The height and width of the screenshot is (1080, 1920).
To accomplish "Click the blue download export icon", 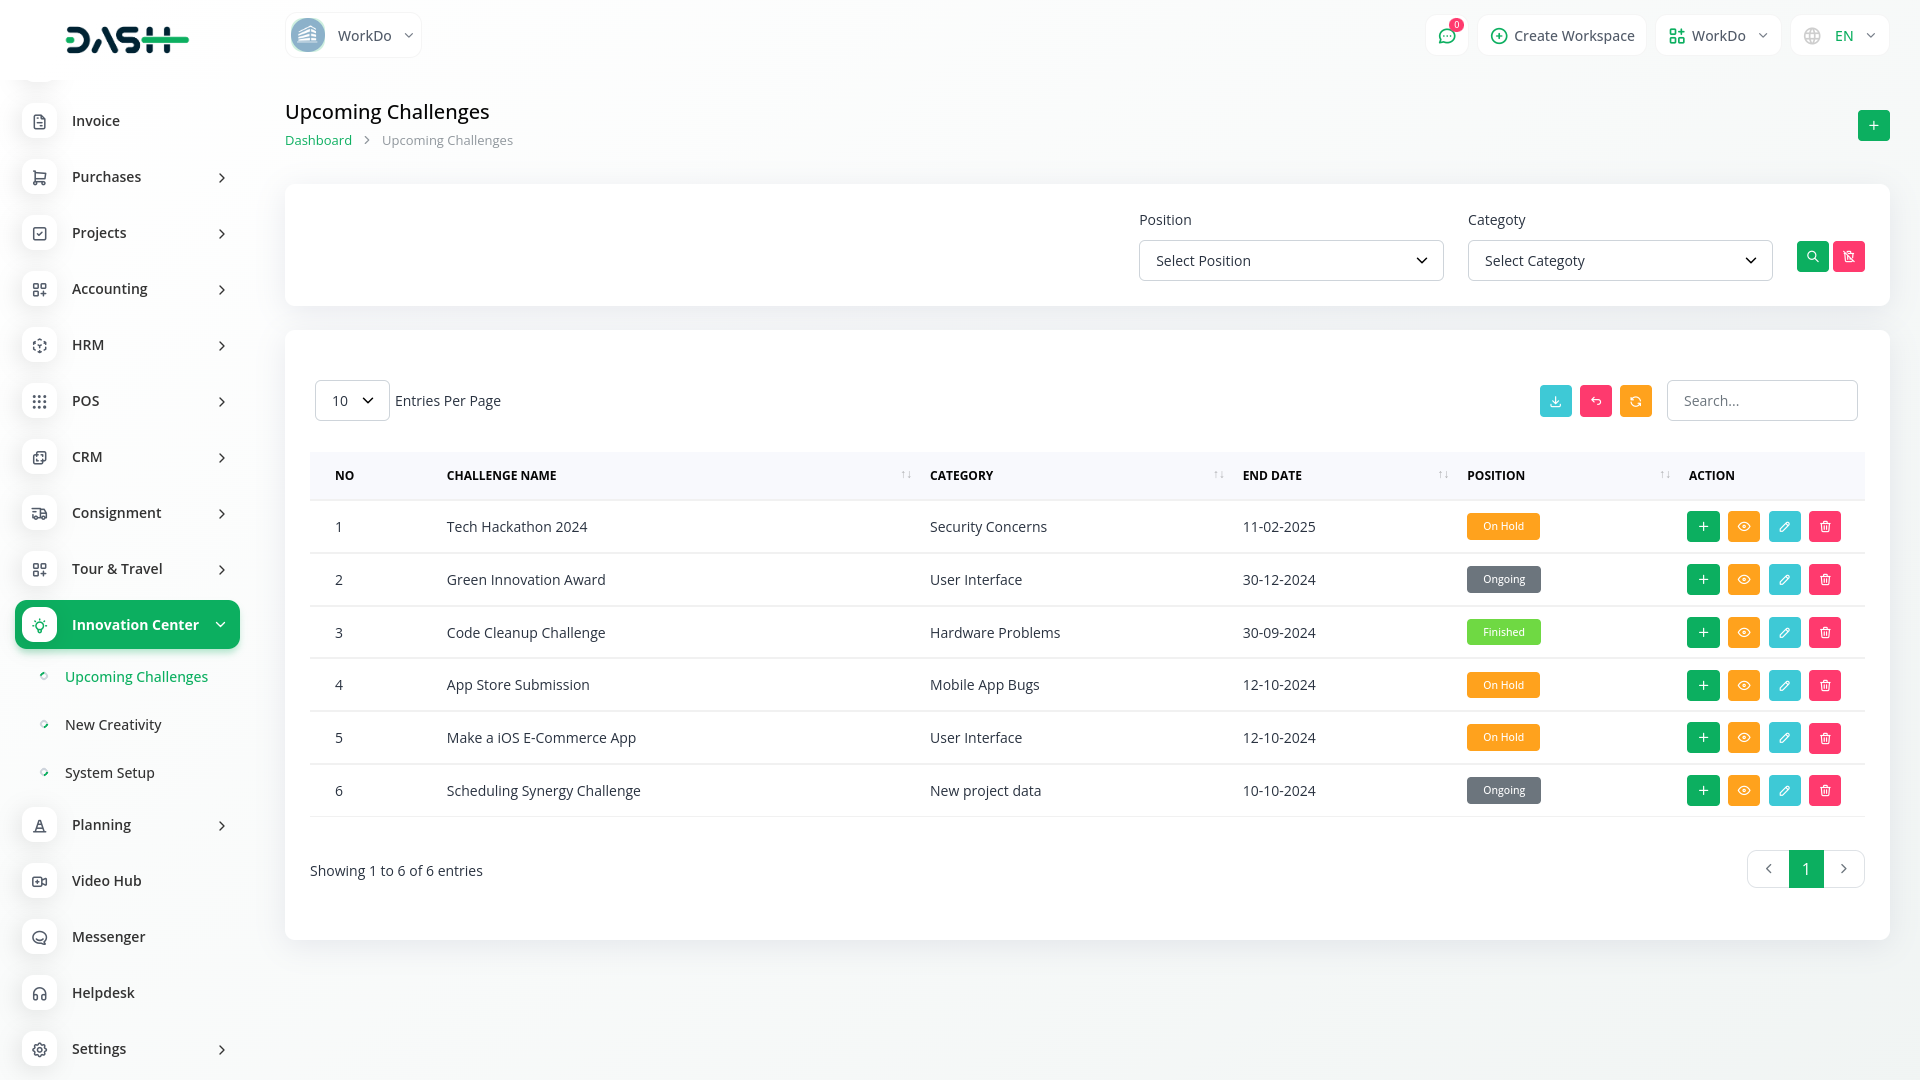I will (1555, 401).
